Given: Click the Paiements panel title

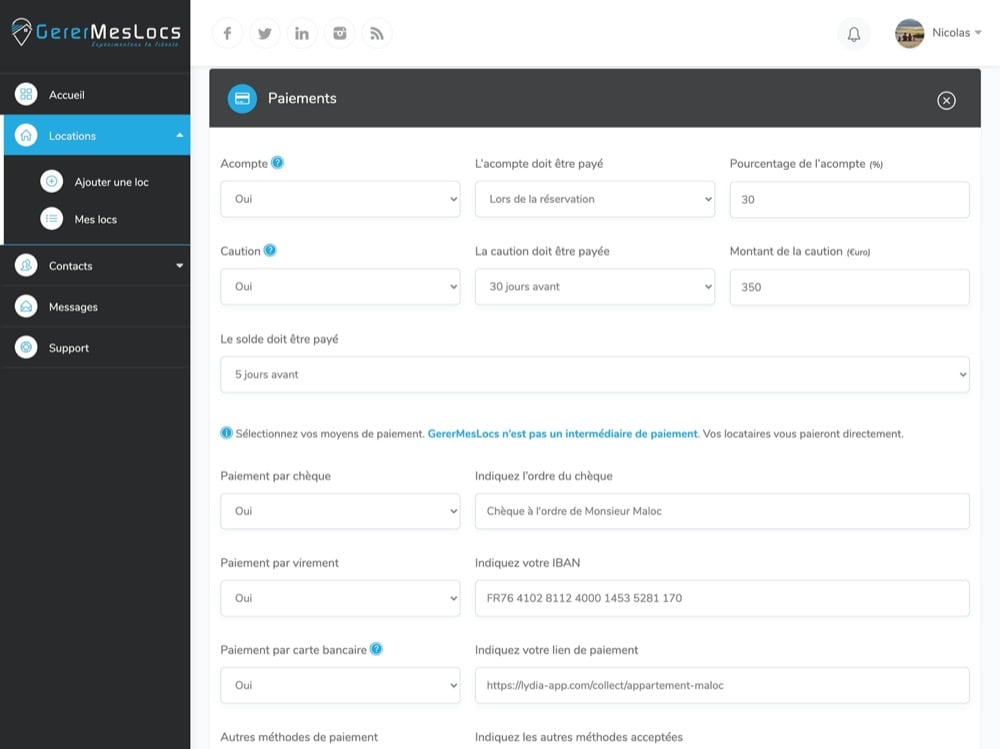Looking at the screenshot, I should coord(302,98).
